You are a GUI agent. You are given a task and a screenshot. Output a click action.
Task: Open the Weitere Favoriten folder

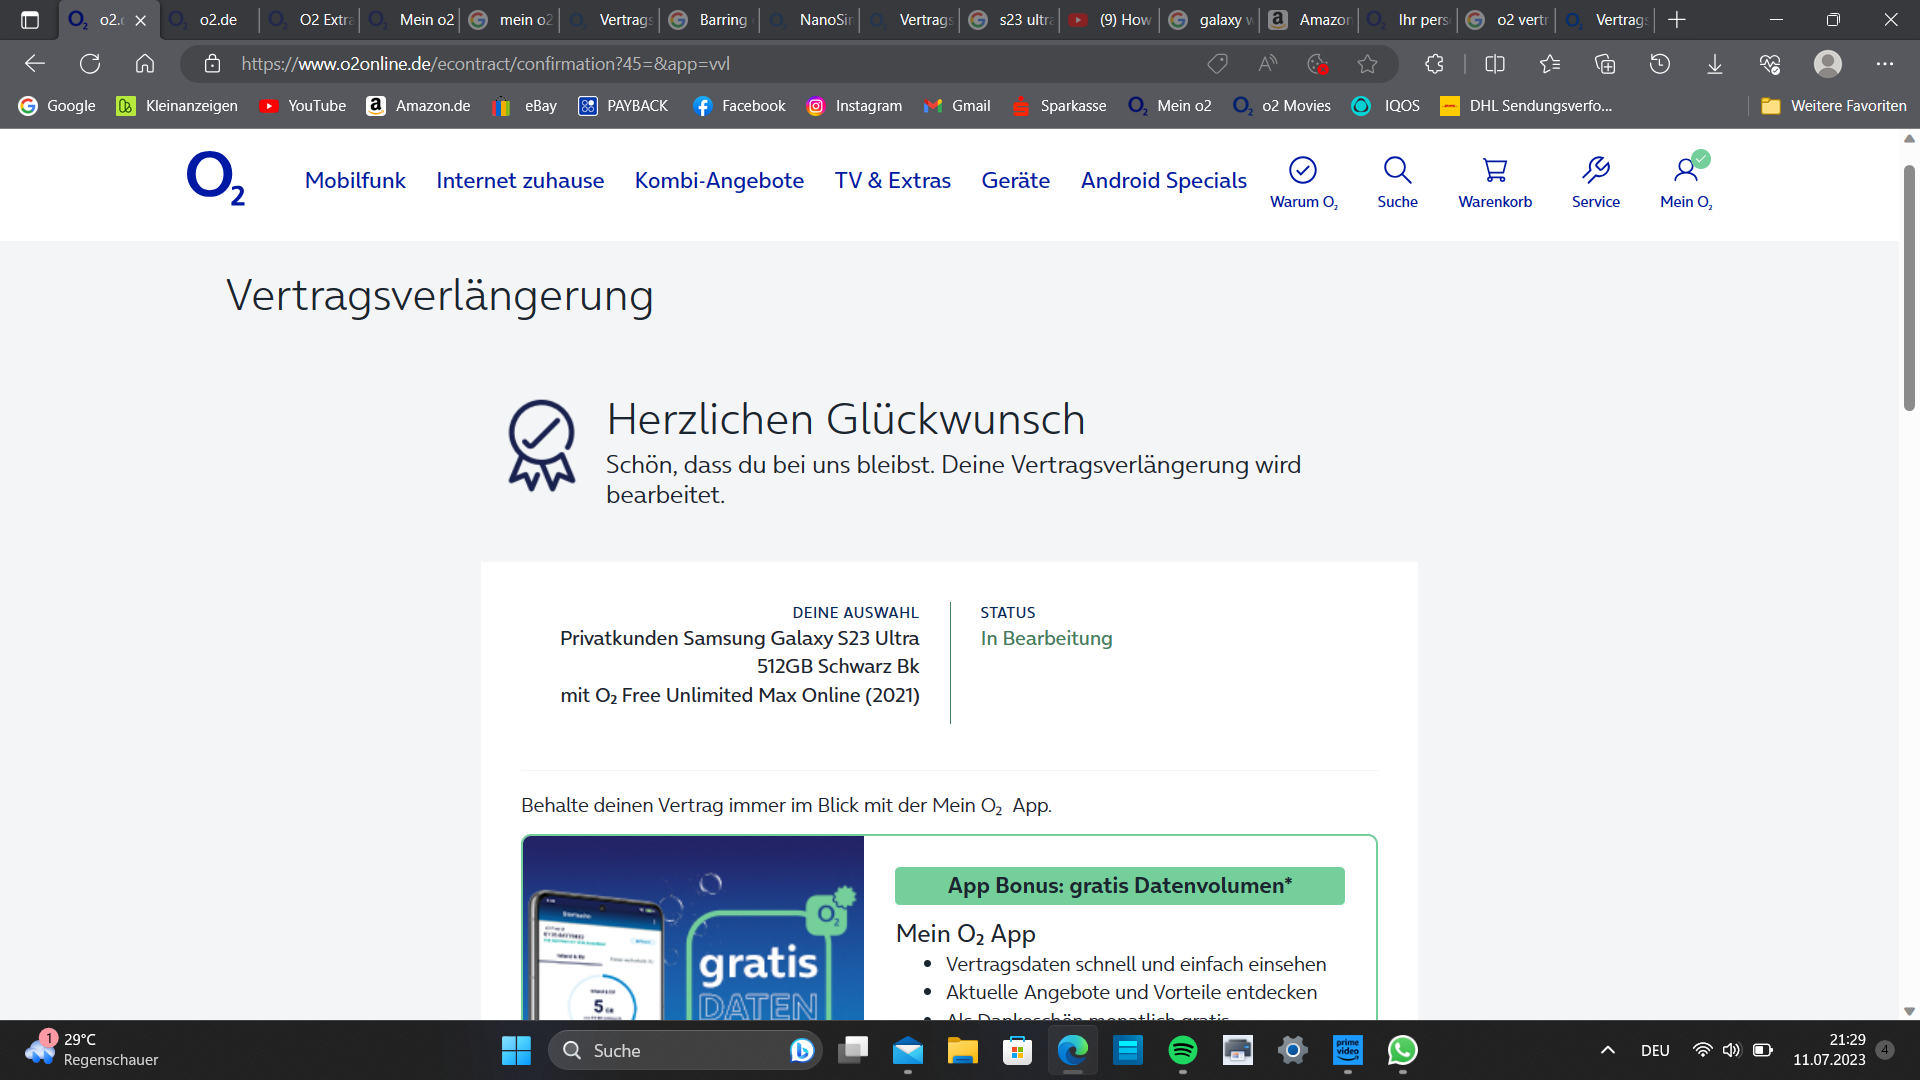point(1834,106)
